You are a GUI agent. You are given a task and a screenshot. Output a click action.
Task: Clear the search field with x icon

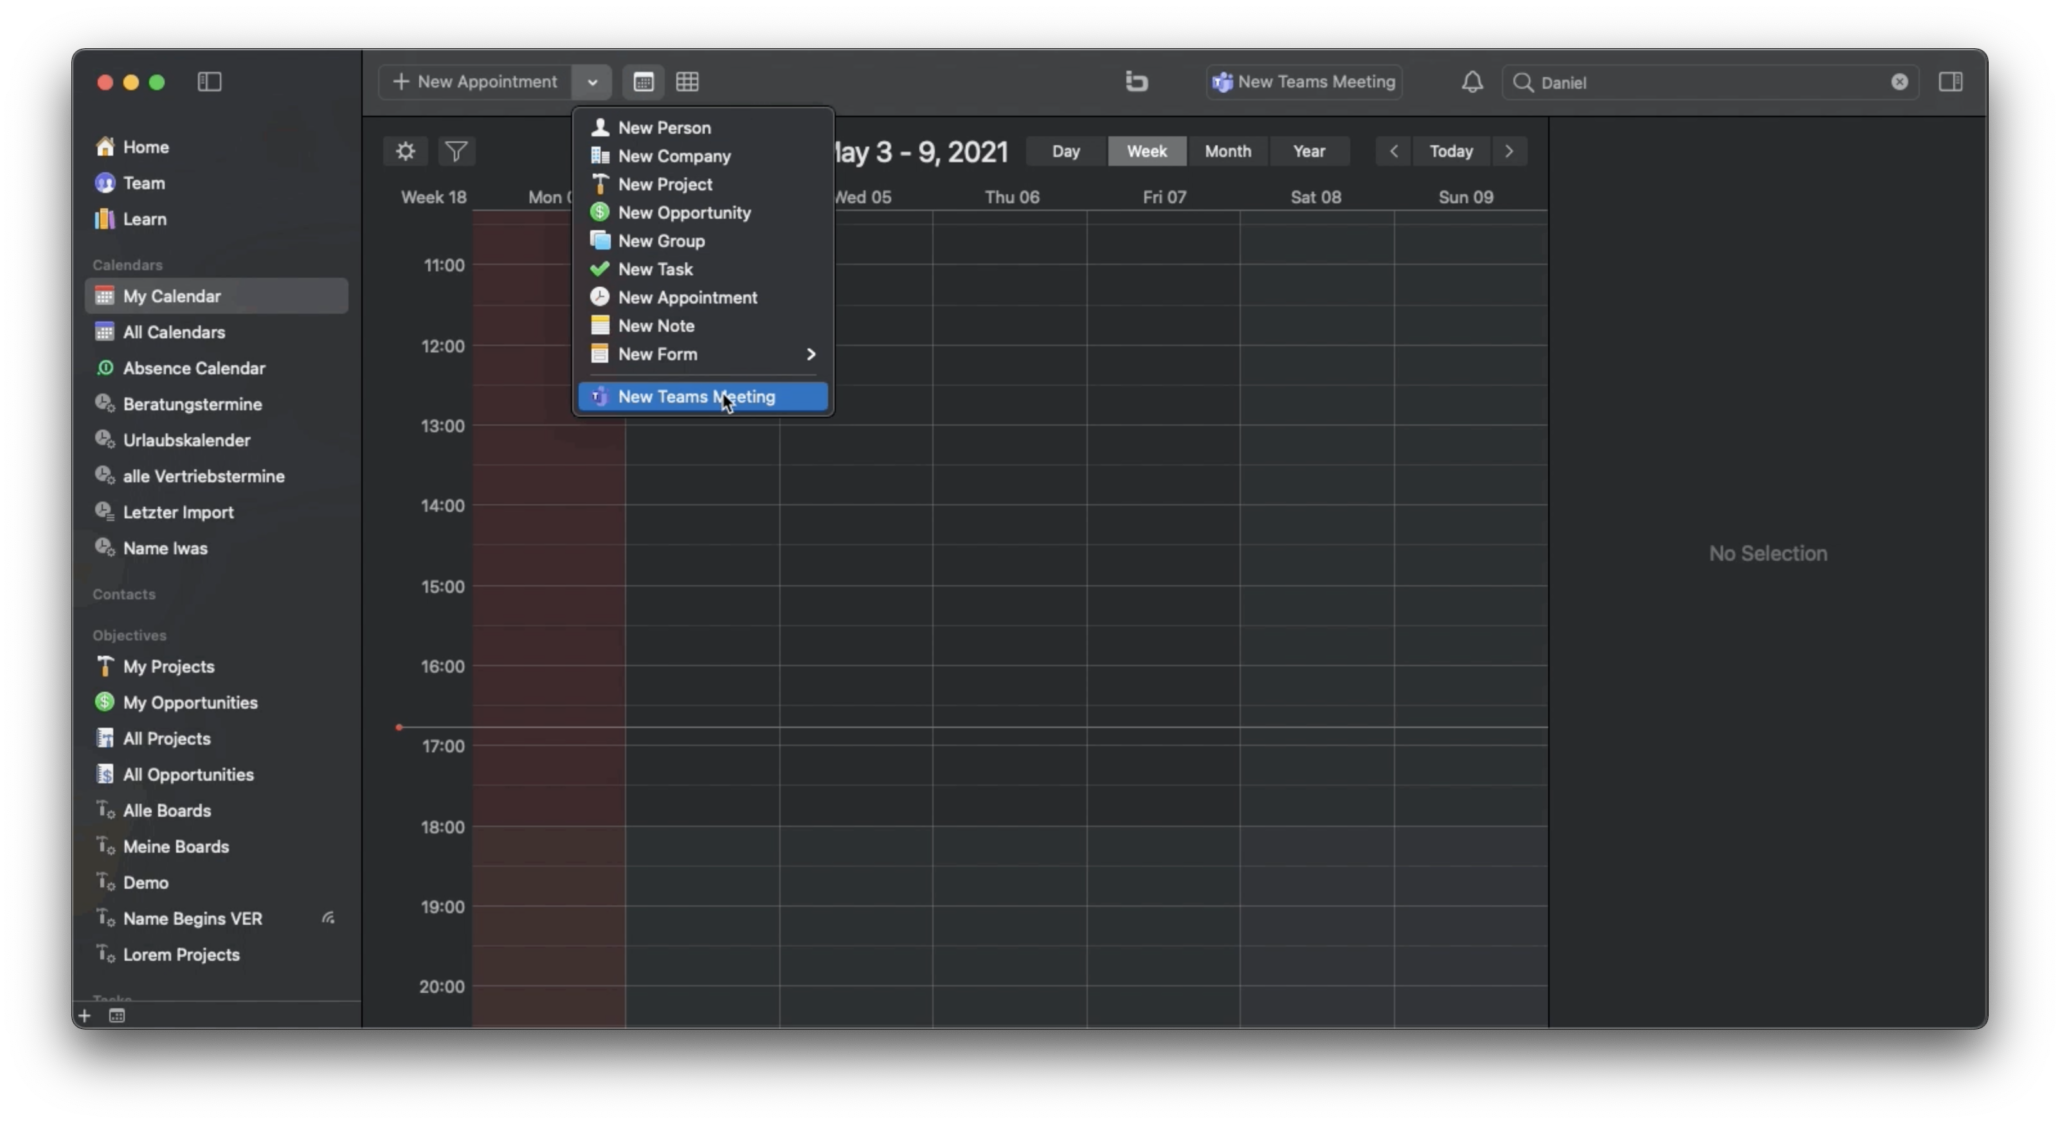(1899, 82)
